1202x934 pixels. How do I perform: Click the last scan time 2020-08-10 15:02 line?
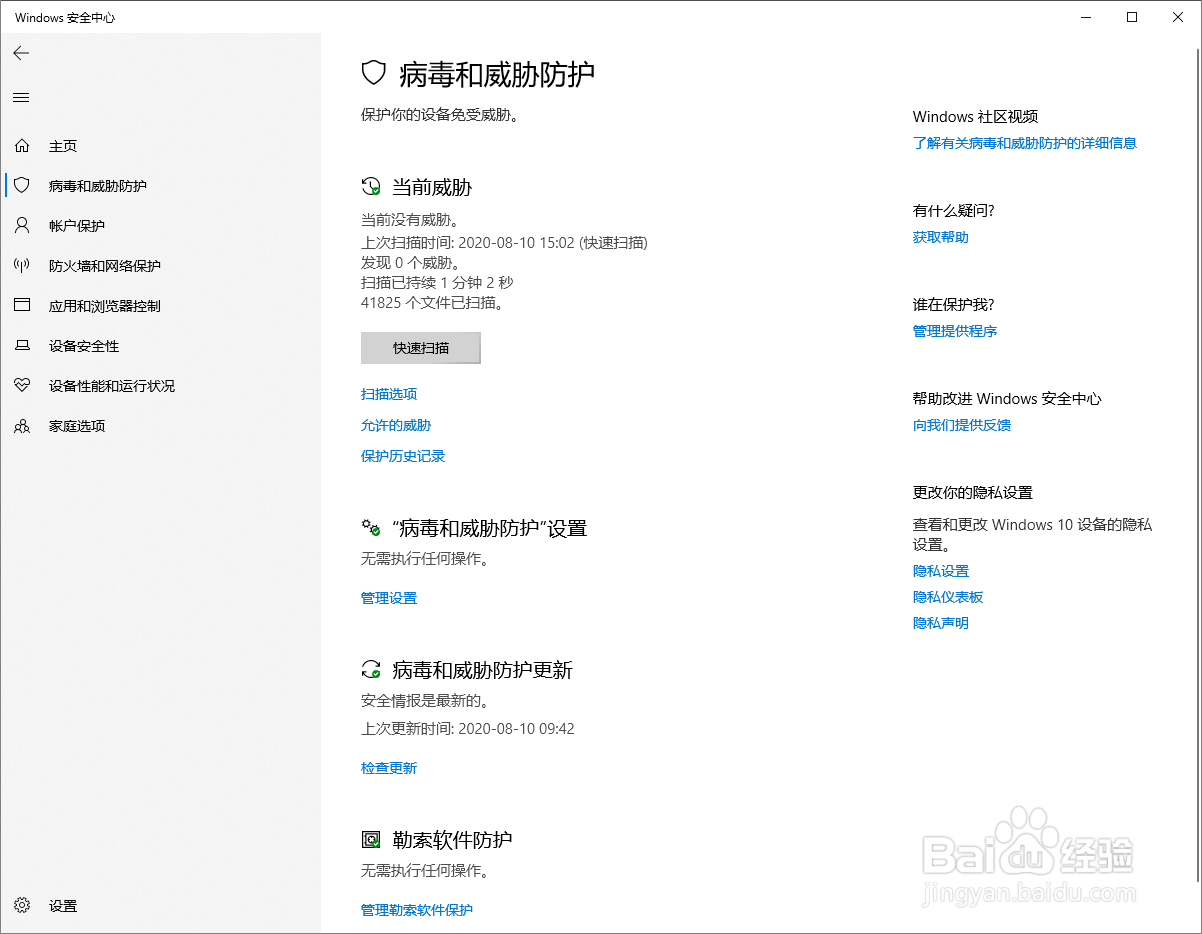[504, 242]
